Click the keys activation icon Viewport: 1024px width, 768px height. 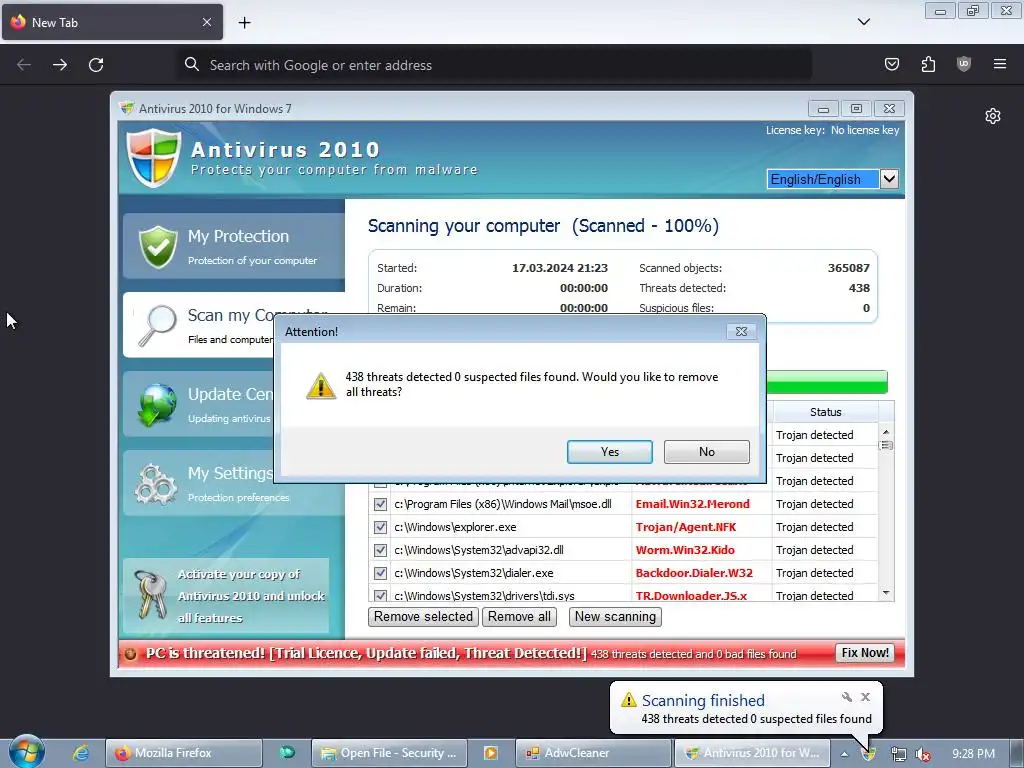point(151,594)
